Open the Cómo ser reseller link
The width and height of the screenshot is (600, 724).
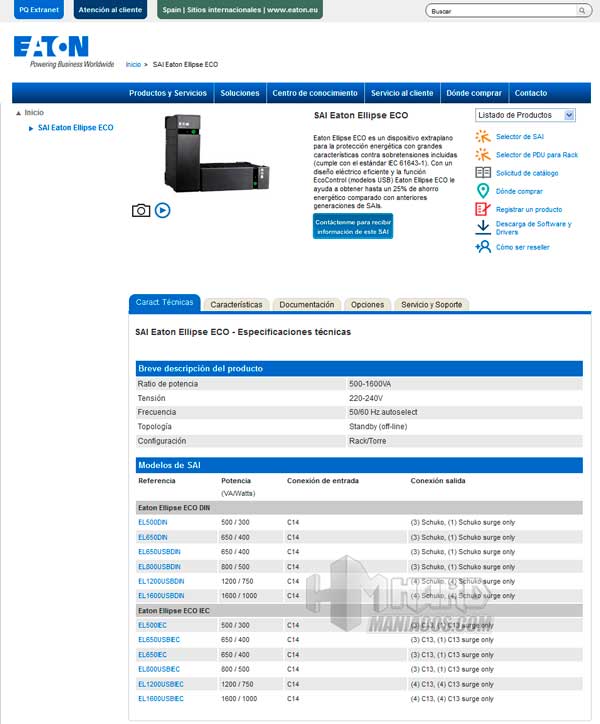[522, 247]
